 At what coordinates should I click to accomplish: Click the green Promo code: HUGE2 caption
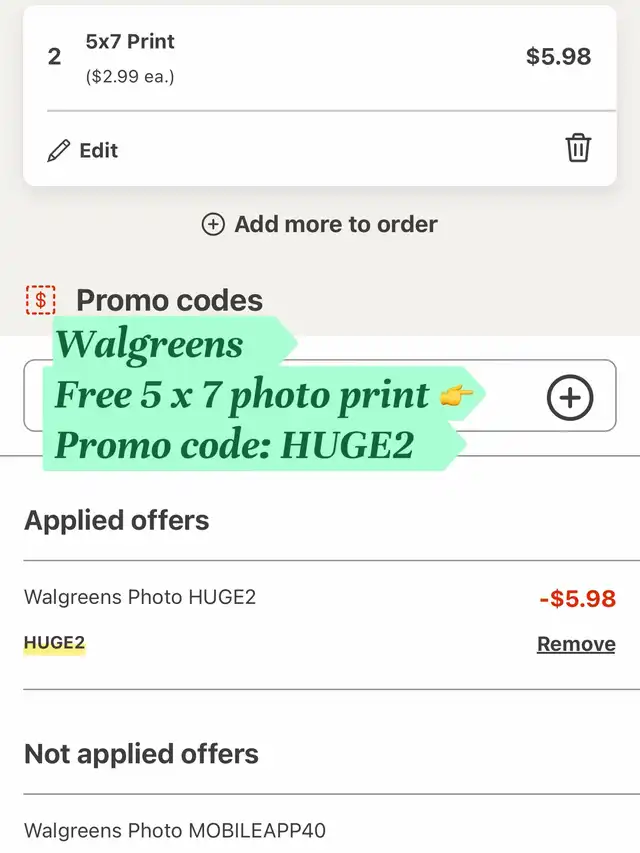tap(235, 445)
